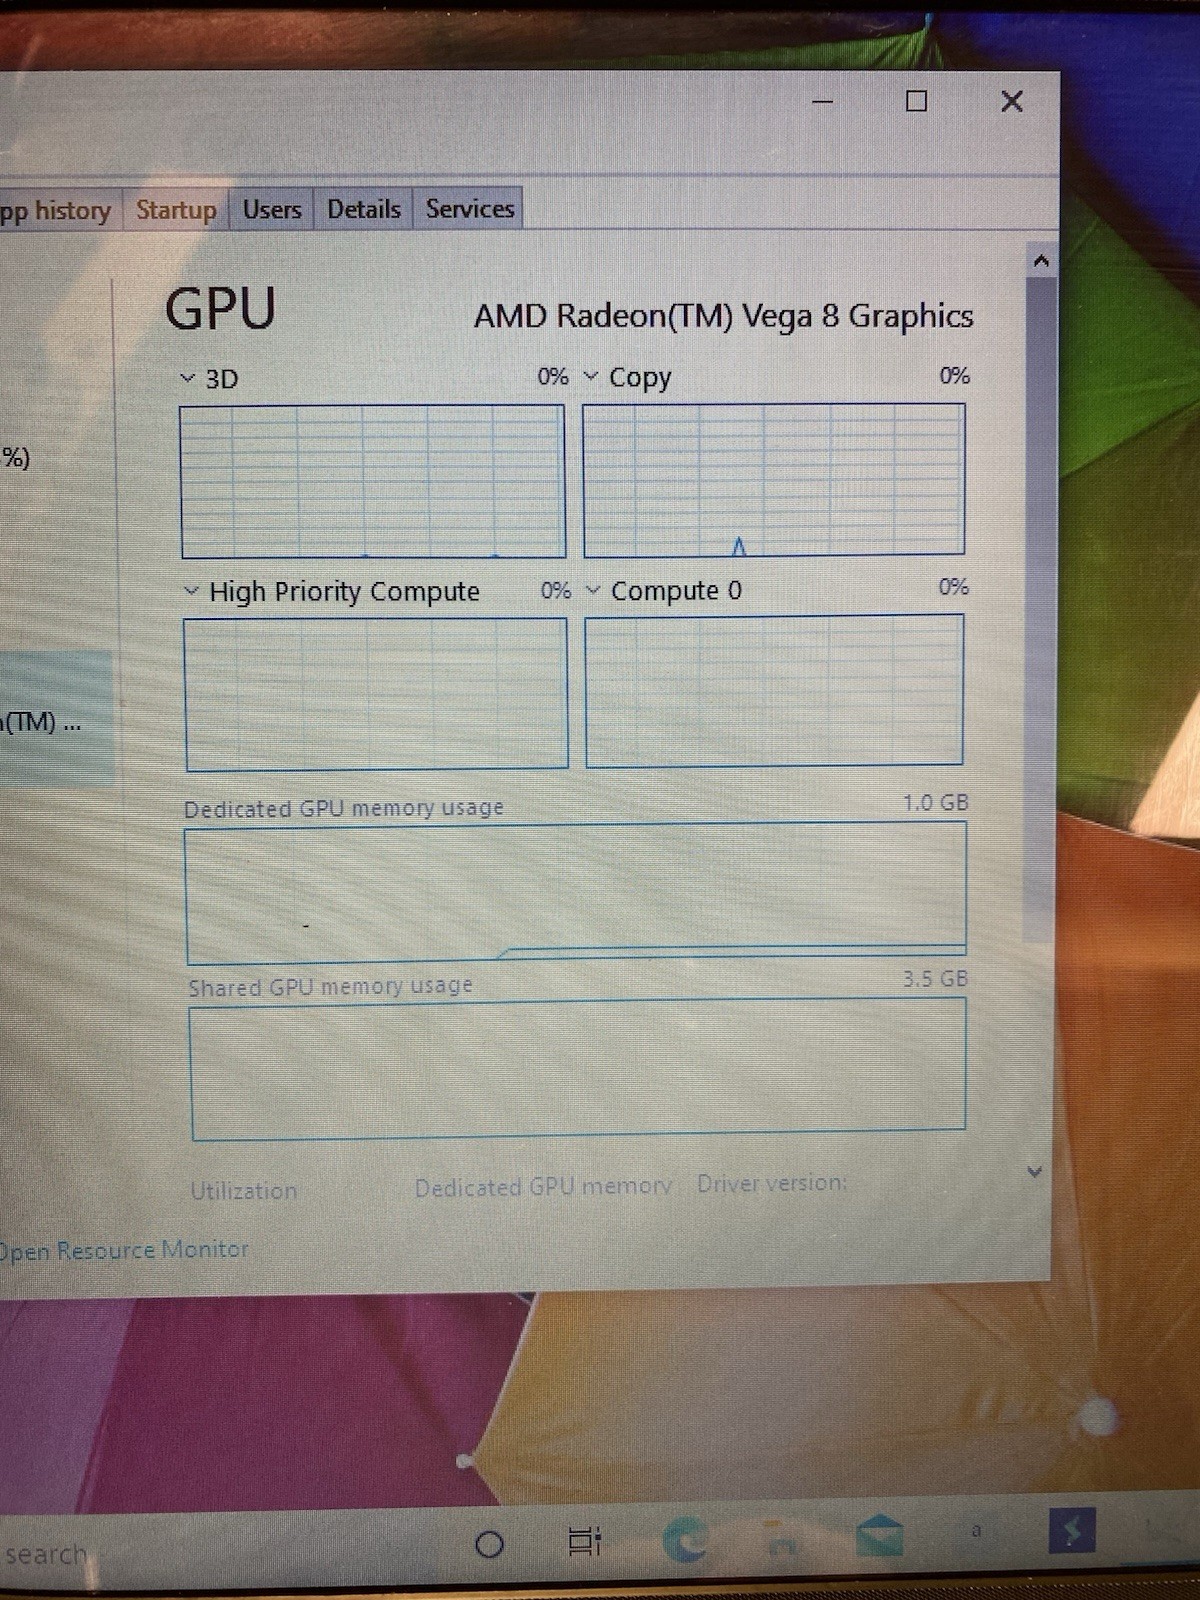Launch Microsoft Edge from taskbar
The image size is (1200, 1600).
(686, 1540)
